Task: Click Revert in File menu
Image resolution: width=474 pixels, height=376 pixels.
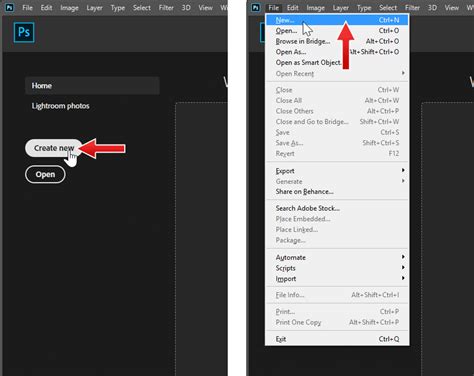Action: tap(337, 154)
